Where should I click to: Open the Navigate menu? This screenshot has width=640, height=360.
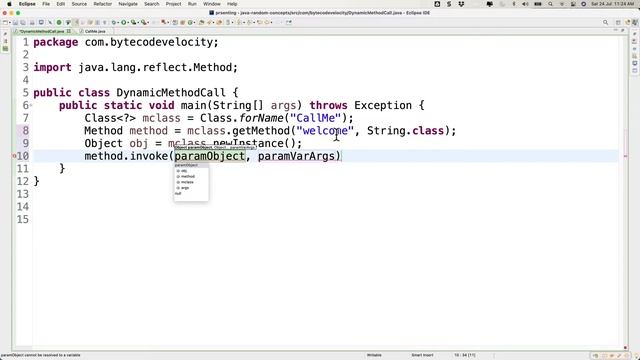[x=128, y=4]
